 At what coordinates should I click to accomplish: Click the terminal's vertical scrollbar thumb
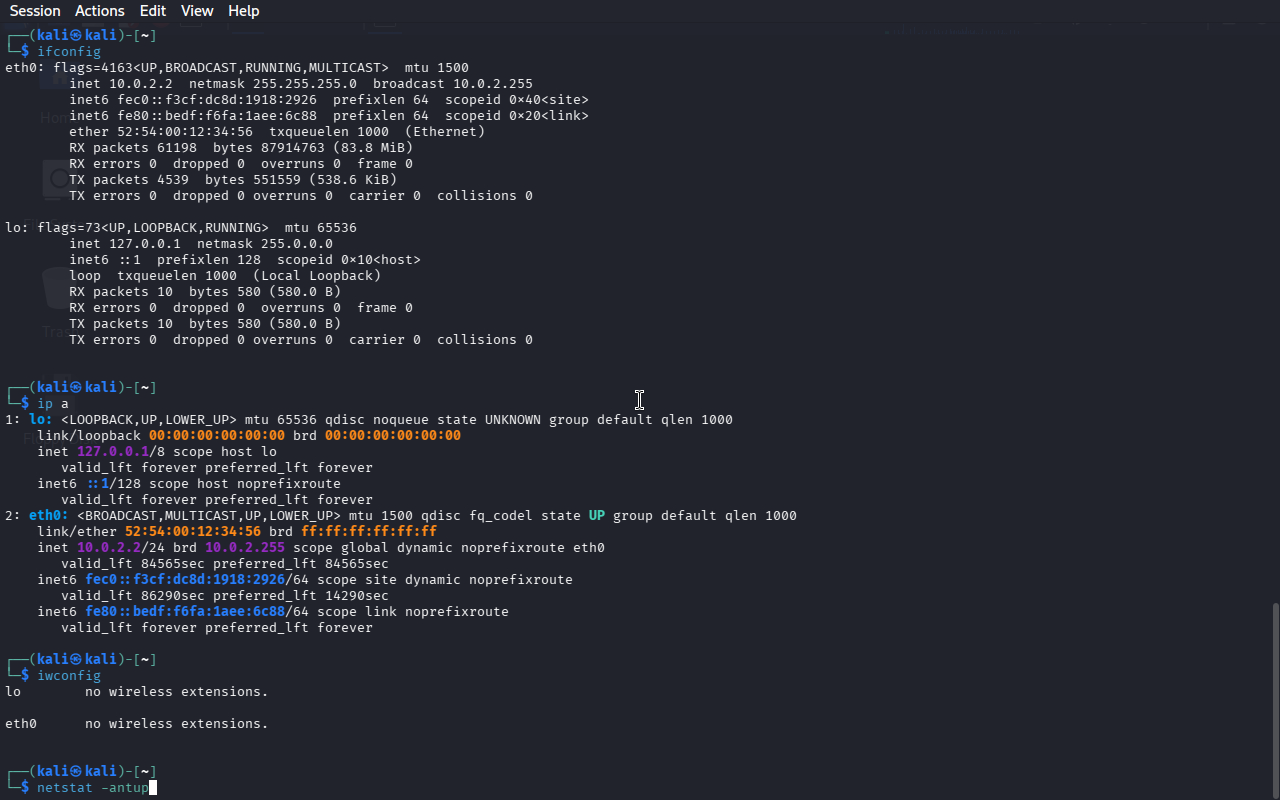(1273, 698)
